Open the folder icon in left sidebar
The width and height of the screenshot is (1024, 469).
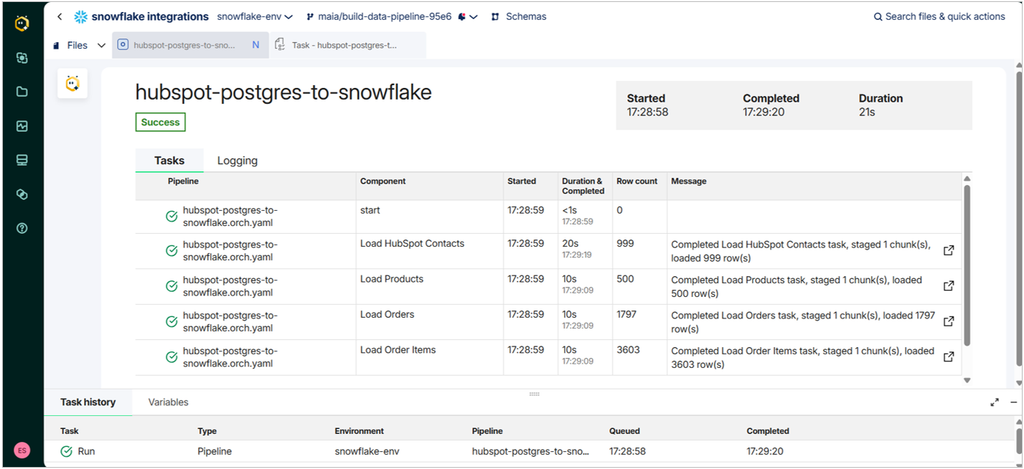click(x=22, y=92)
